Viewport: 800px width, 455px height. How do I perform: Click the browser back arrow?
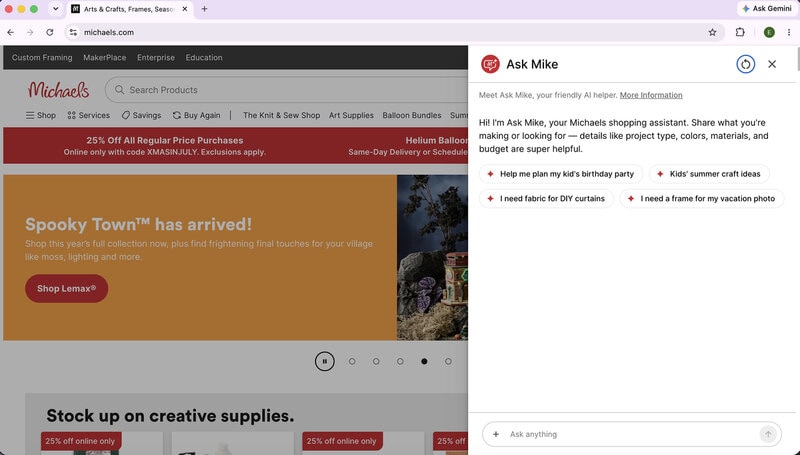pos(11,32)
